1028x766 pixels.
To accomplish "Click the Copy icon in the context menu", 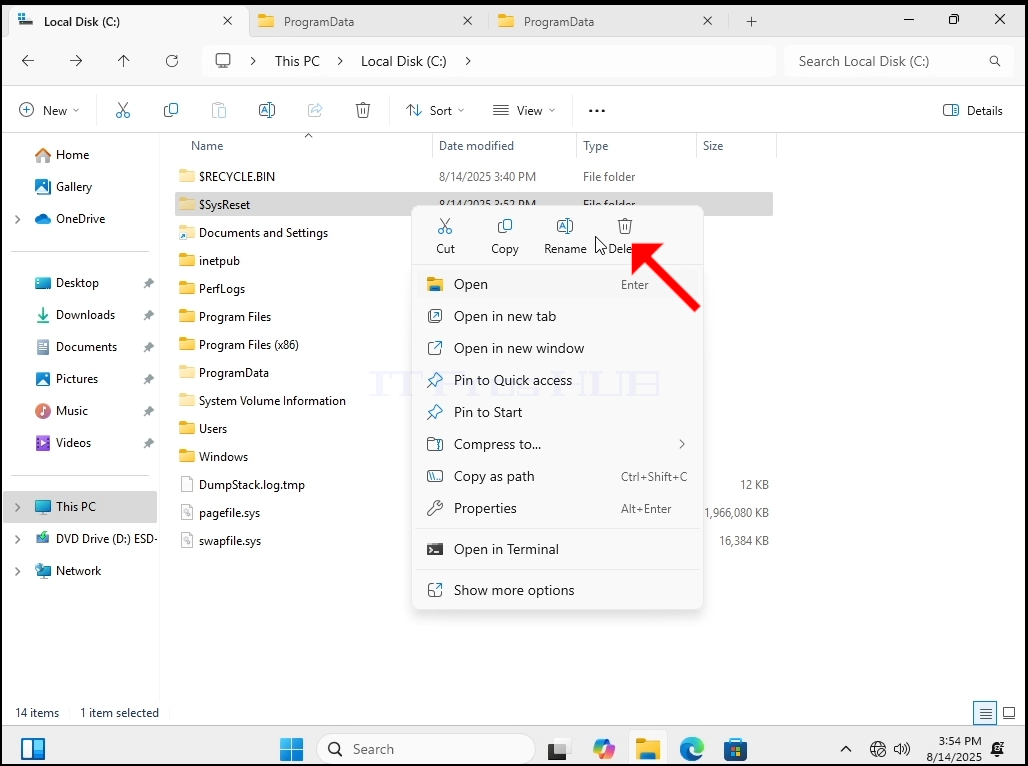I will pyautogui.click(x=505, y=227).
